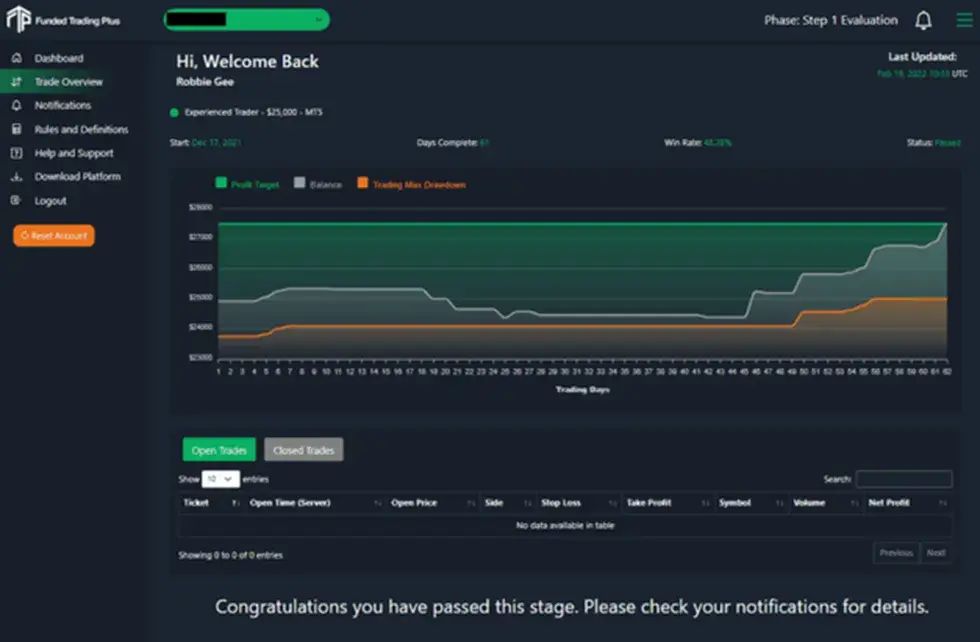Open the Show entries count dropdown

pos(220,479)
